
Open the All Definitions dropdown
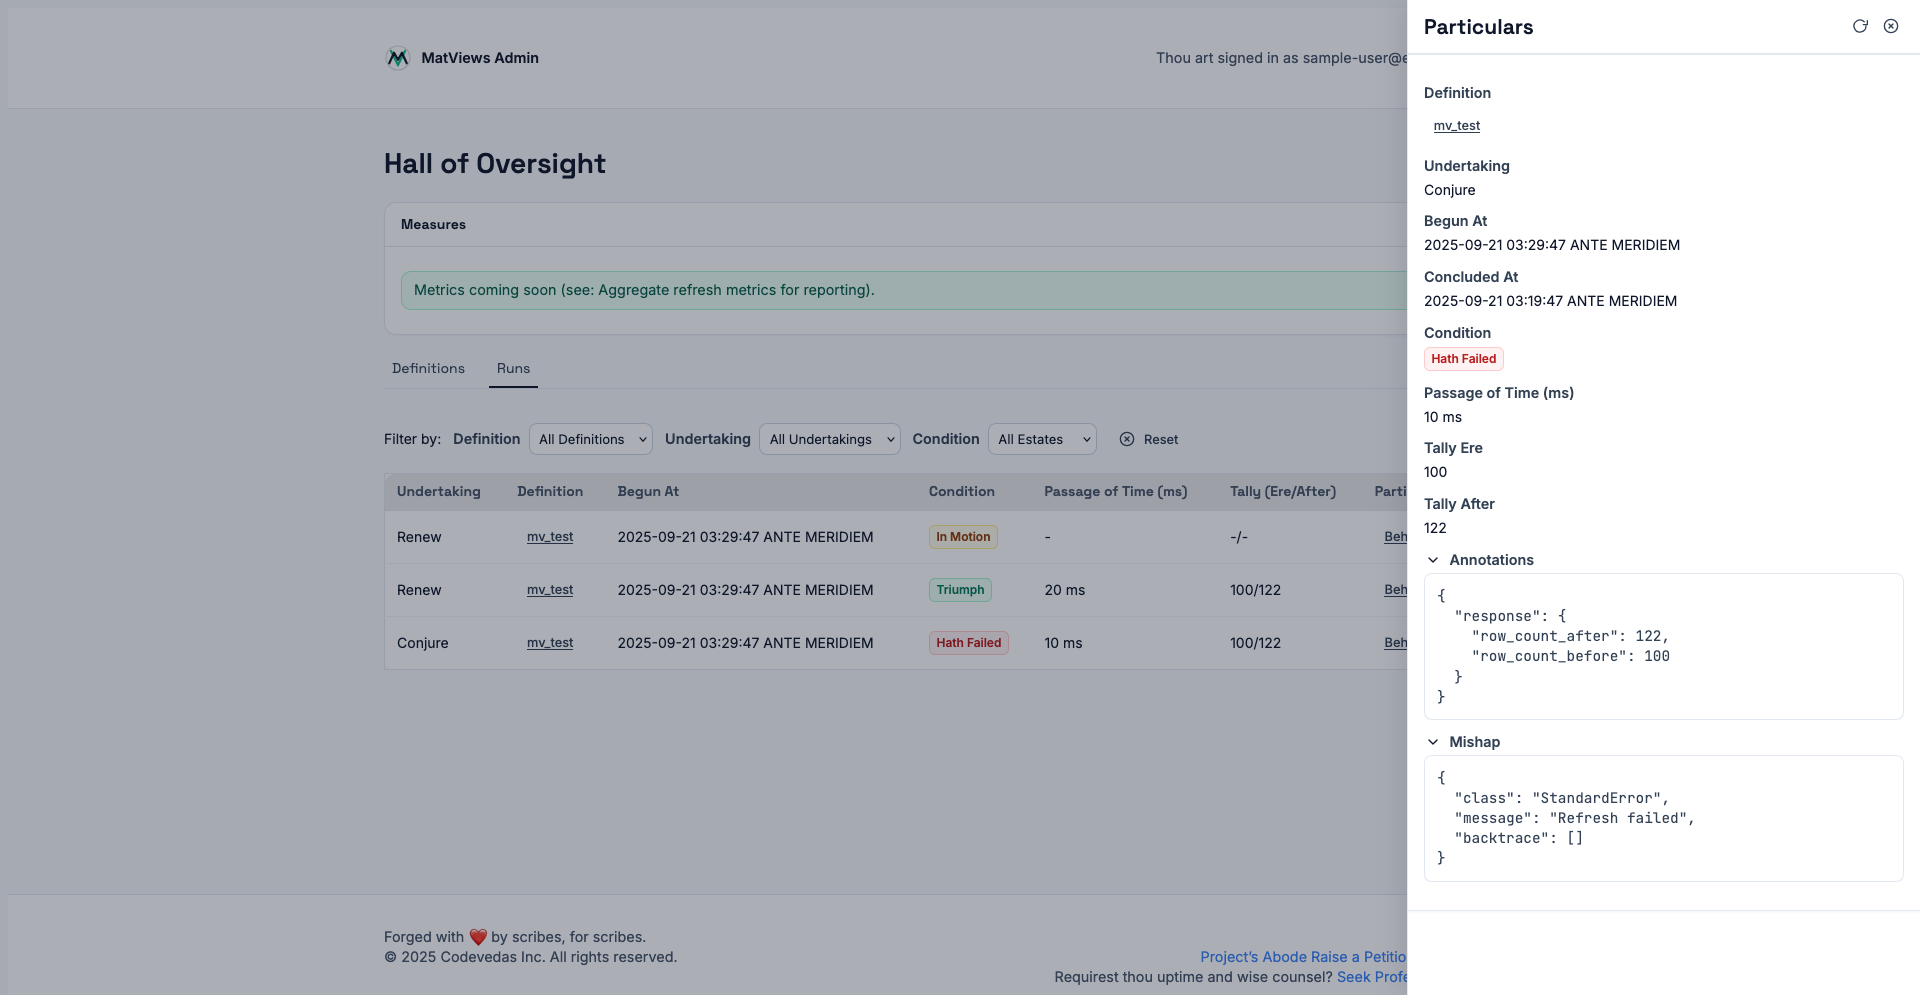pos(591,439)
